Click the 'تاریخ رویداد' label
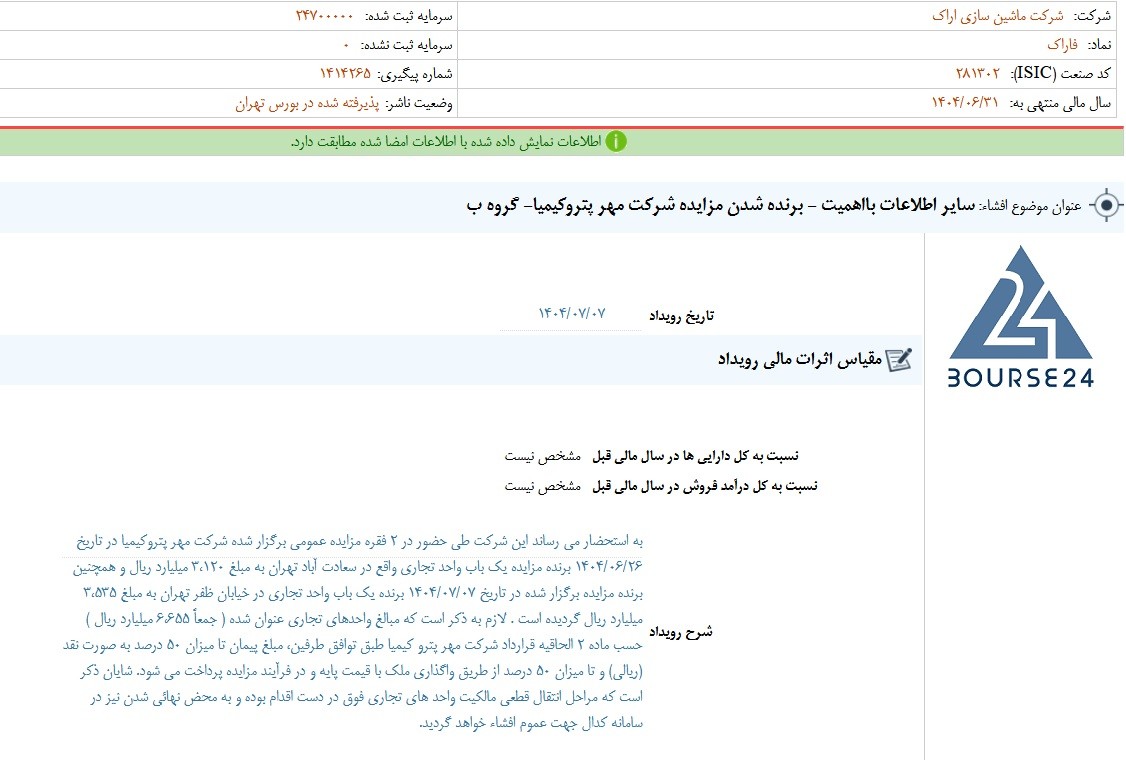 pos(681,316)
